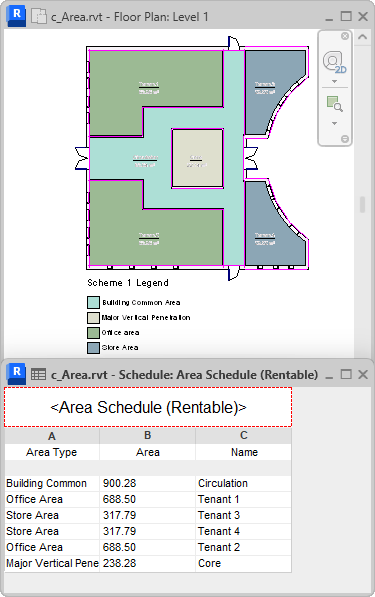Click the Revit logo on Schedule window

click(x=16, y=374)
